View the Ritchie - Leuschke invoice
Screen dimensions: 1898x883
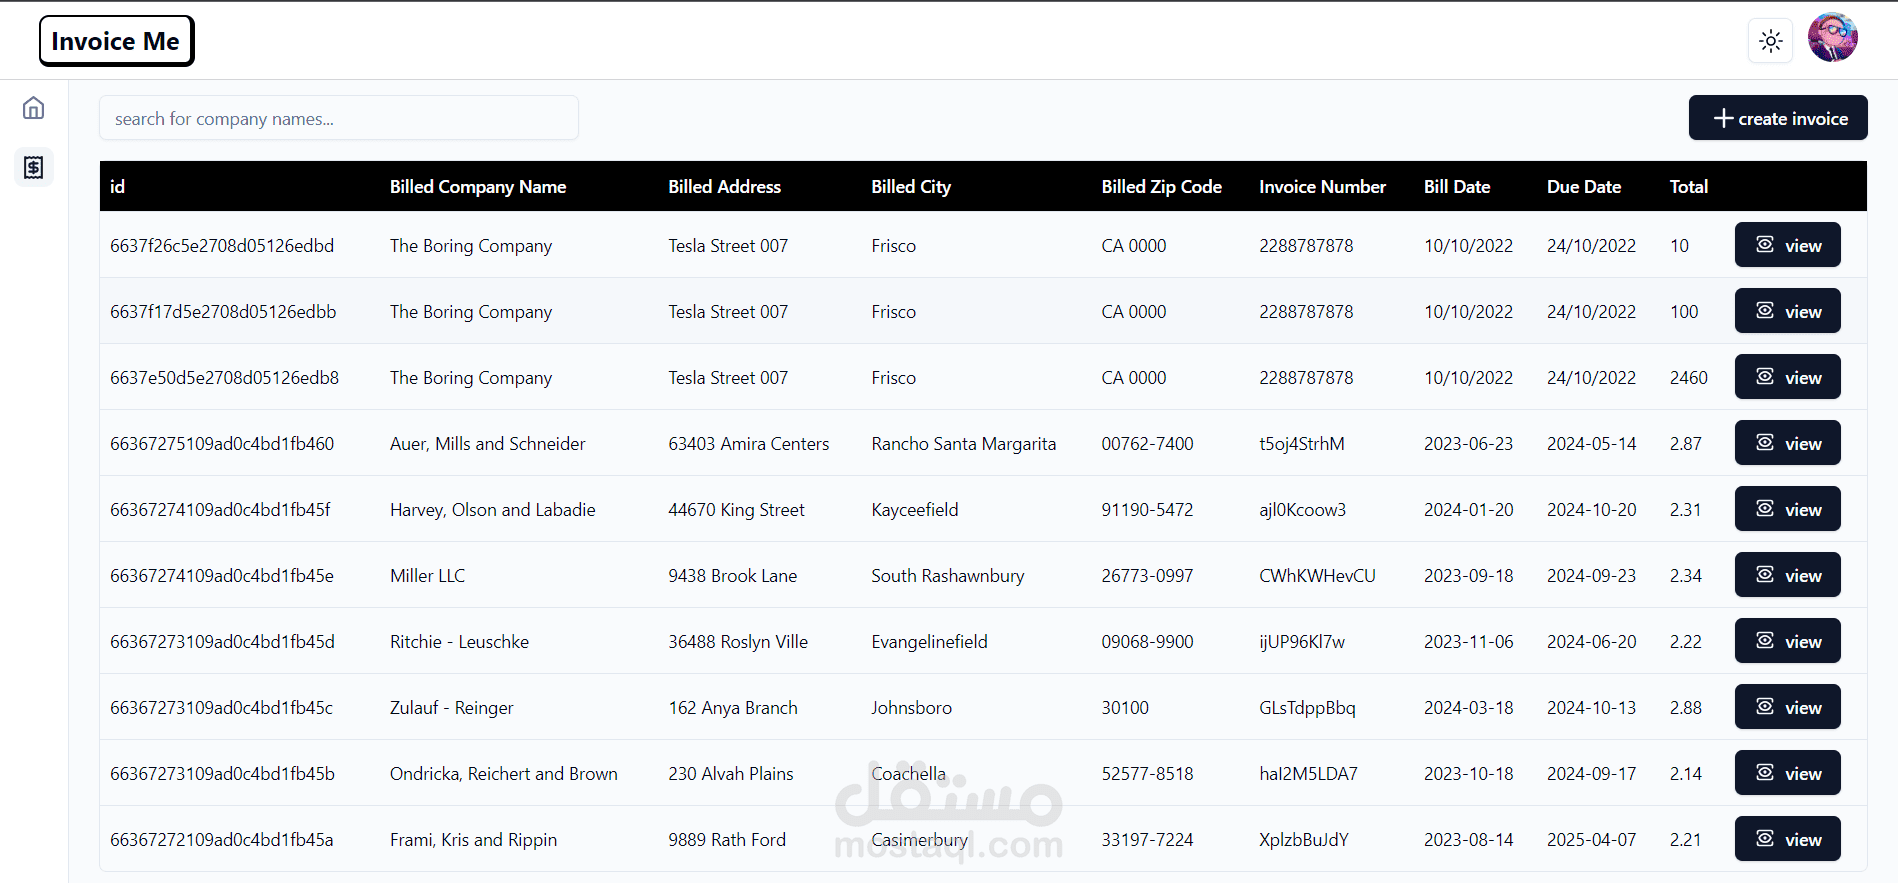point(1787,641)
